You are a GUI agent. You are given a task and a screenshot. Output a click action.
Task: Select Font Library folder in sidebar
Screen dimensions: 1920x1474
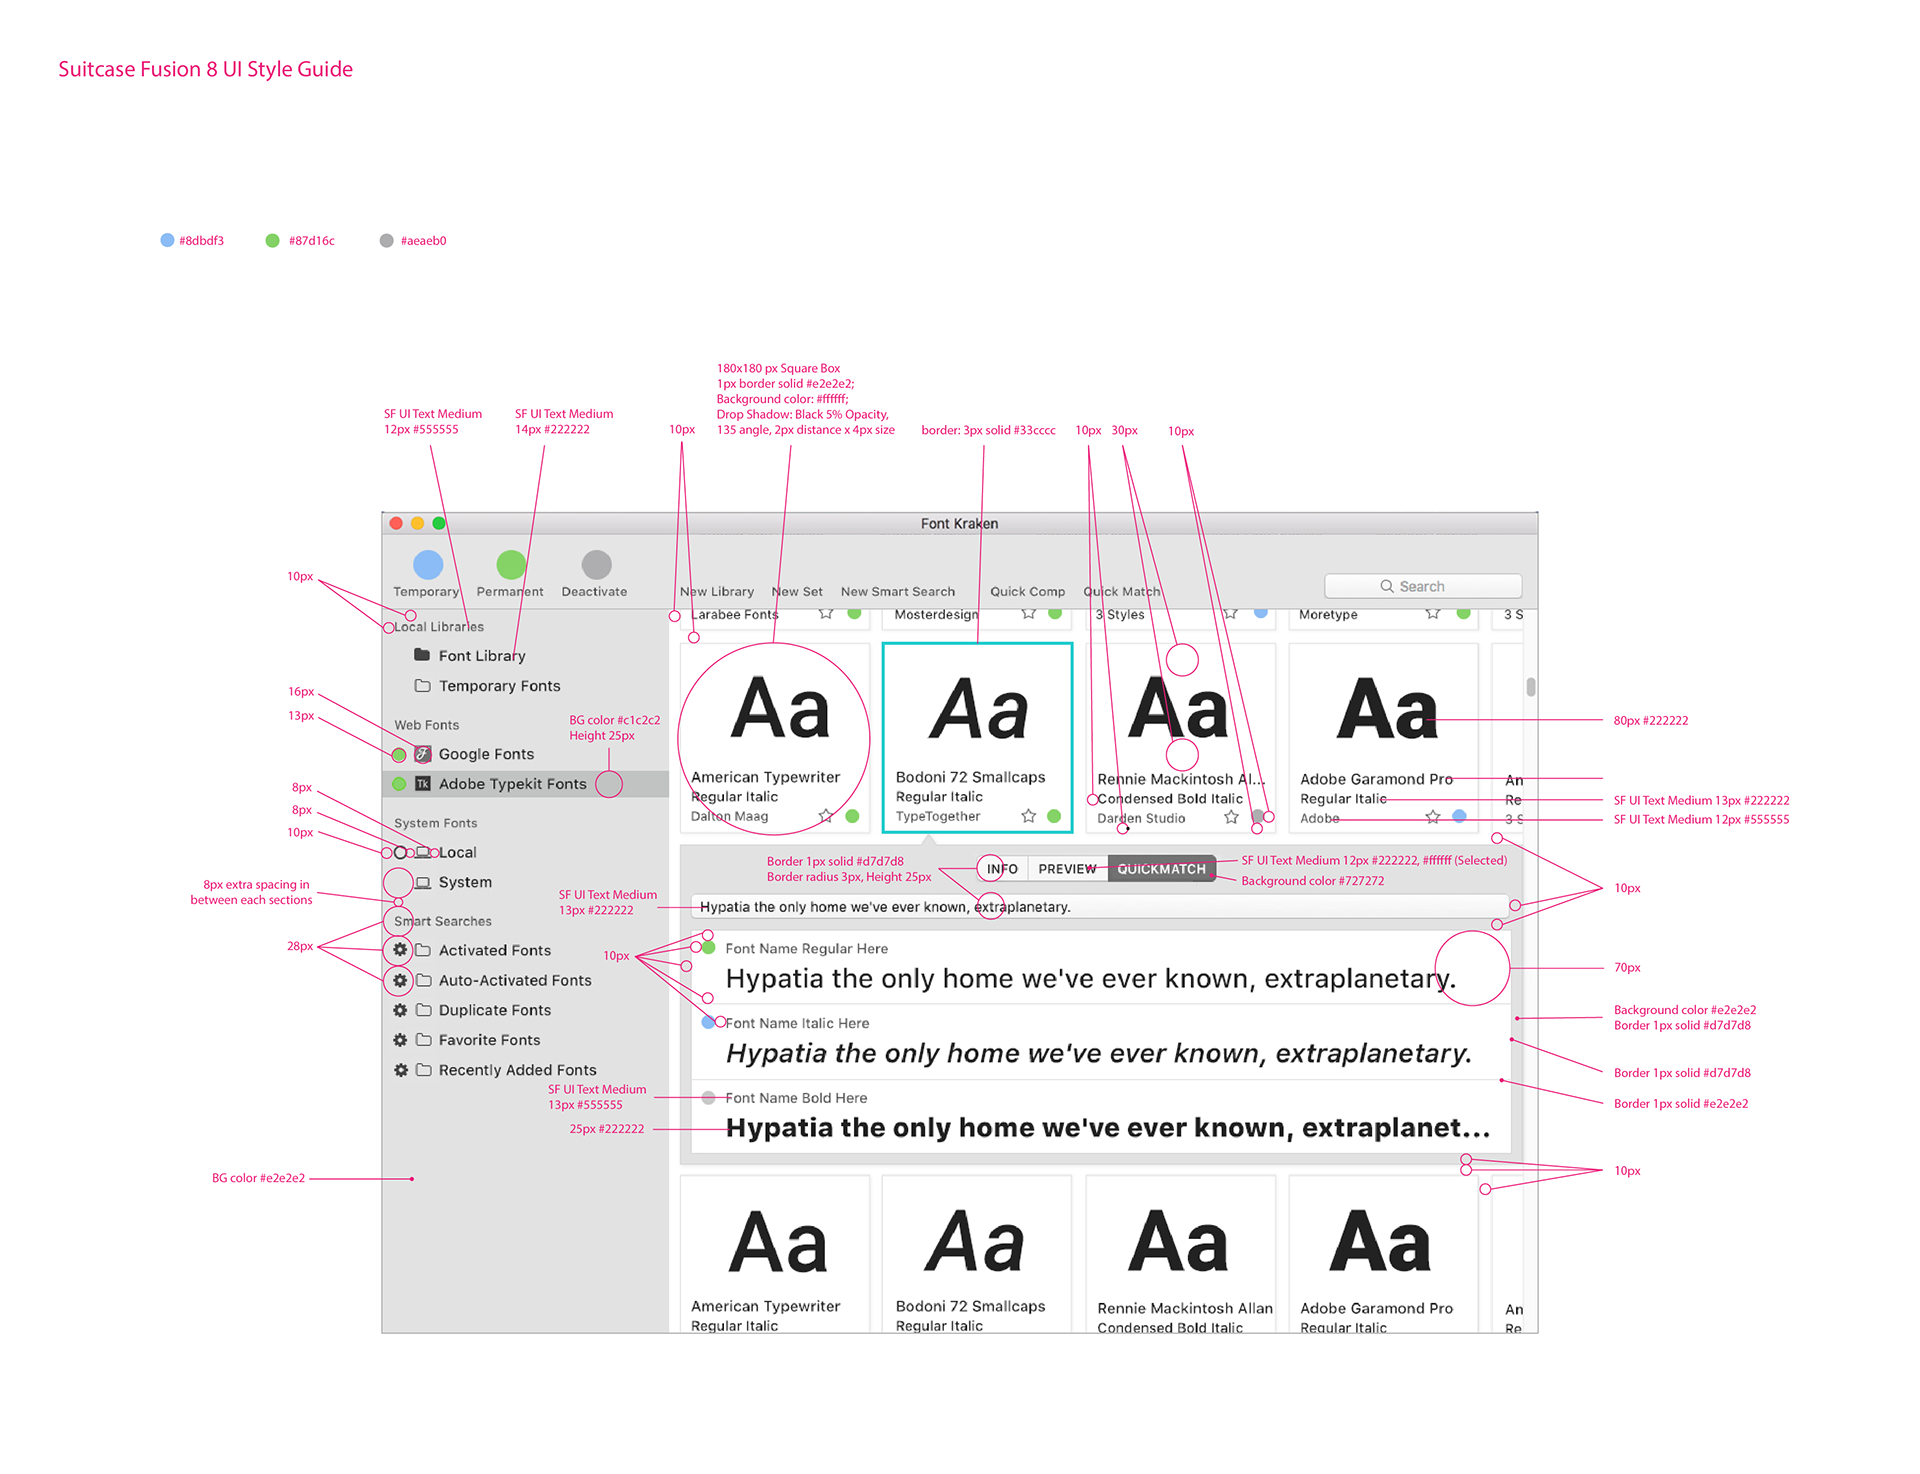coord(470,656)
